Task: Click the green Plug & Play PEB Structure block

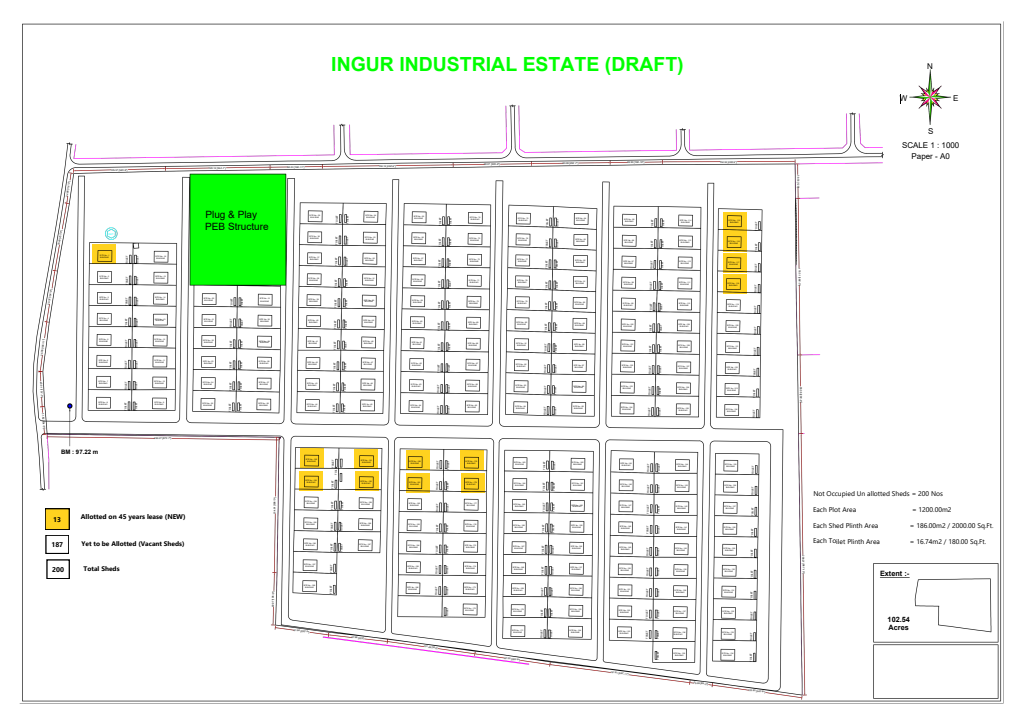Action: [x=238, y=229]
